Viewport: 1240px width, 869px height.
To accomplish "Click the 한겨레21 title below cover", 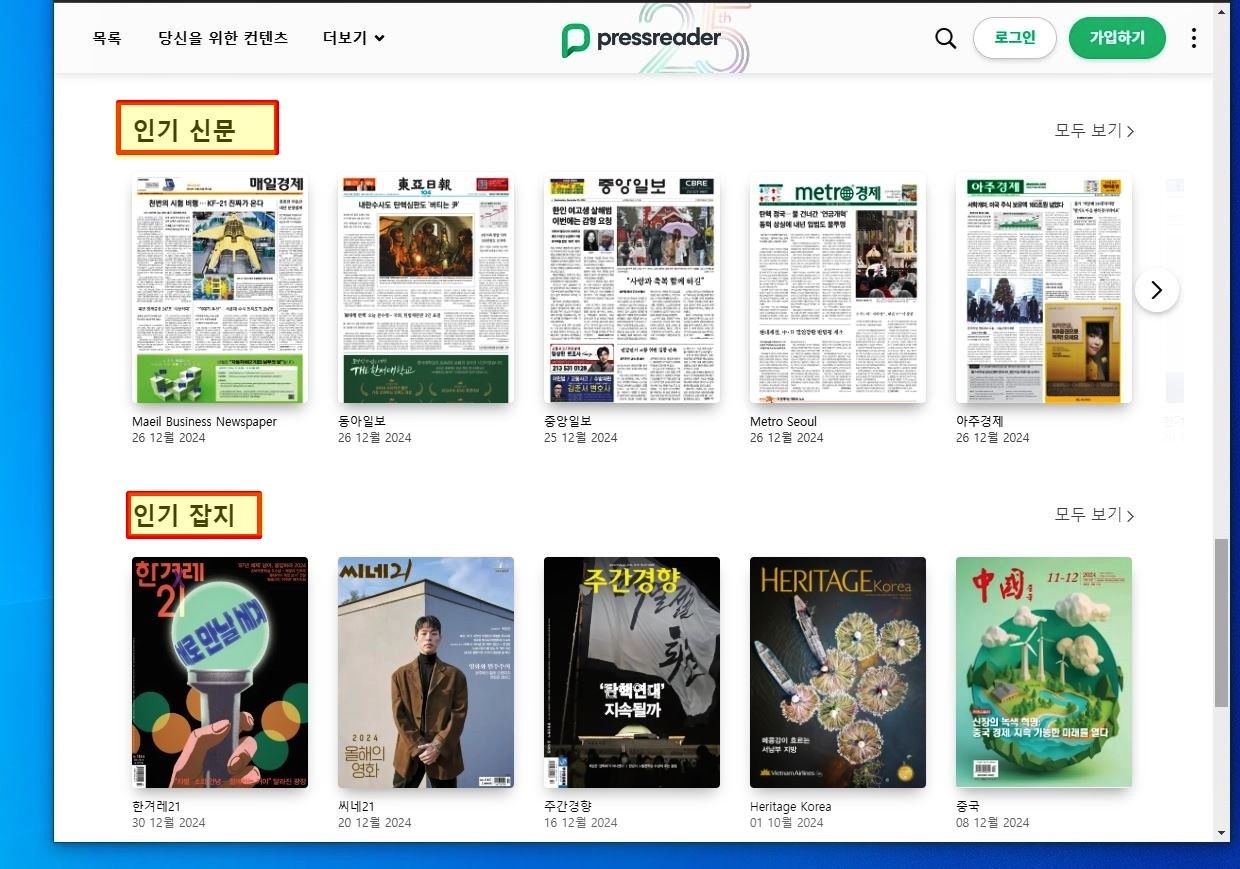I will [x=156, y=806].
